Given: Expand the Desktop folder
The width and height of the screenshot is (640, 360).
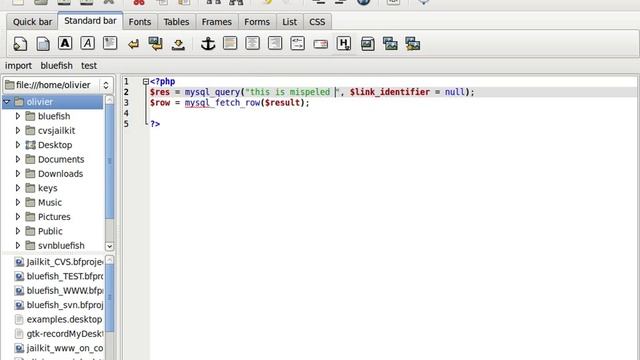Looking at the screenshot, I should [18, 145].
